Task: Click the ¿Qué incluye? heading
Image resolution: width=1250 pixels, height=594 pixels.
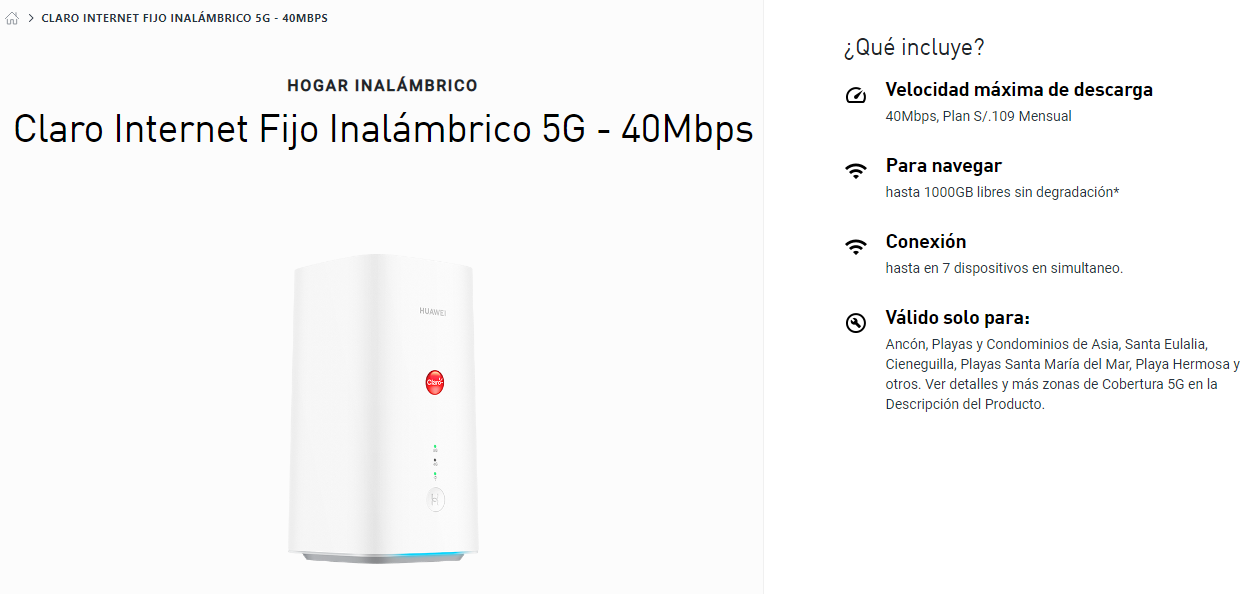Action: 914,47
